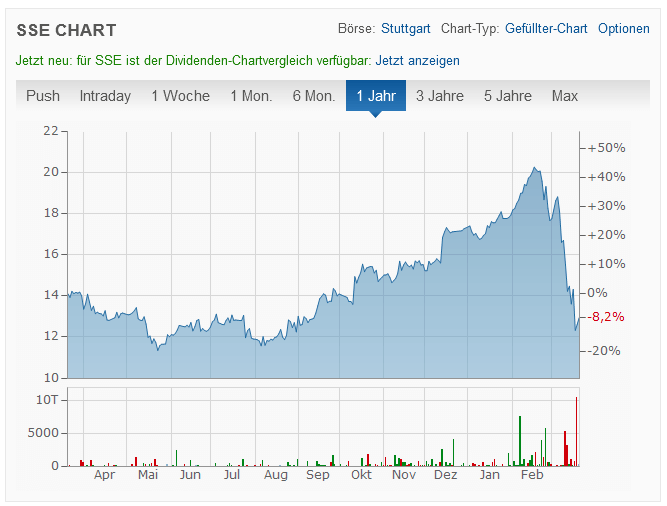This screenshot has height=506, width=667.
Task: Click the SSE CHART heading
Action: (66, 30)
